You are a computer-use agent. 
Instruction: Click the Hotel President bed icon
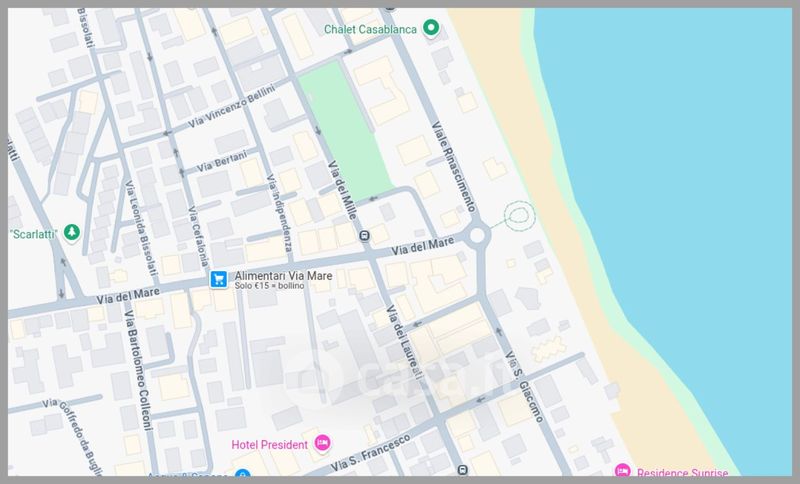coord(322,443)
